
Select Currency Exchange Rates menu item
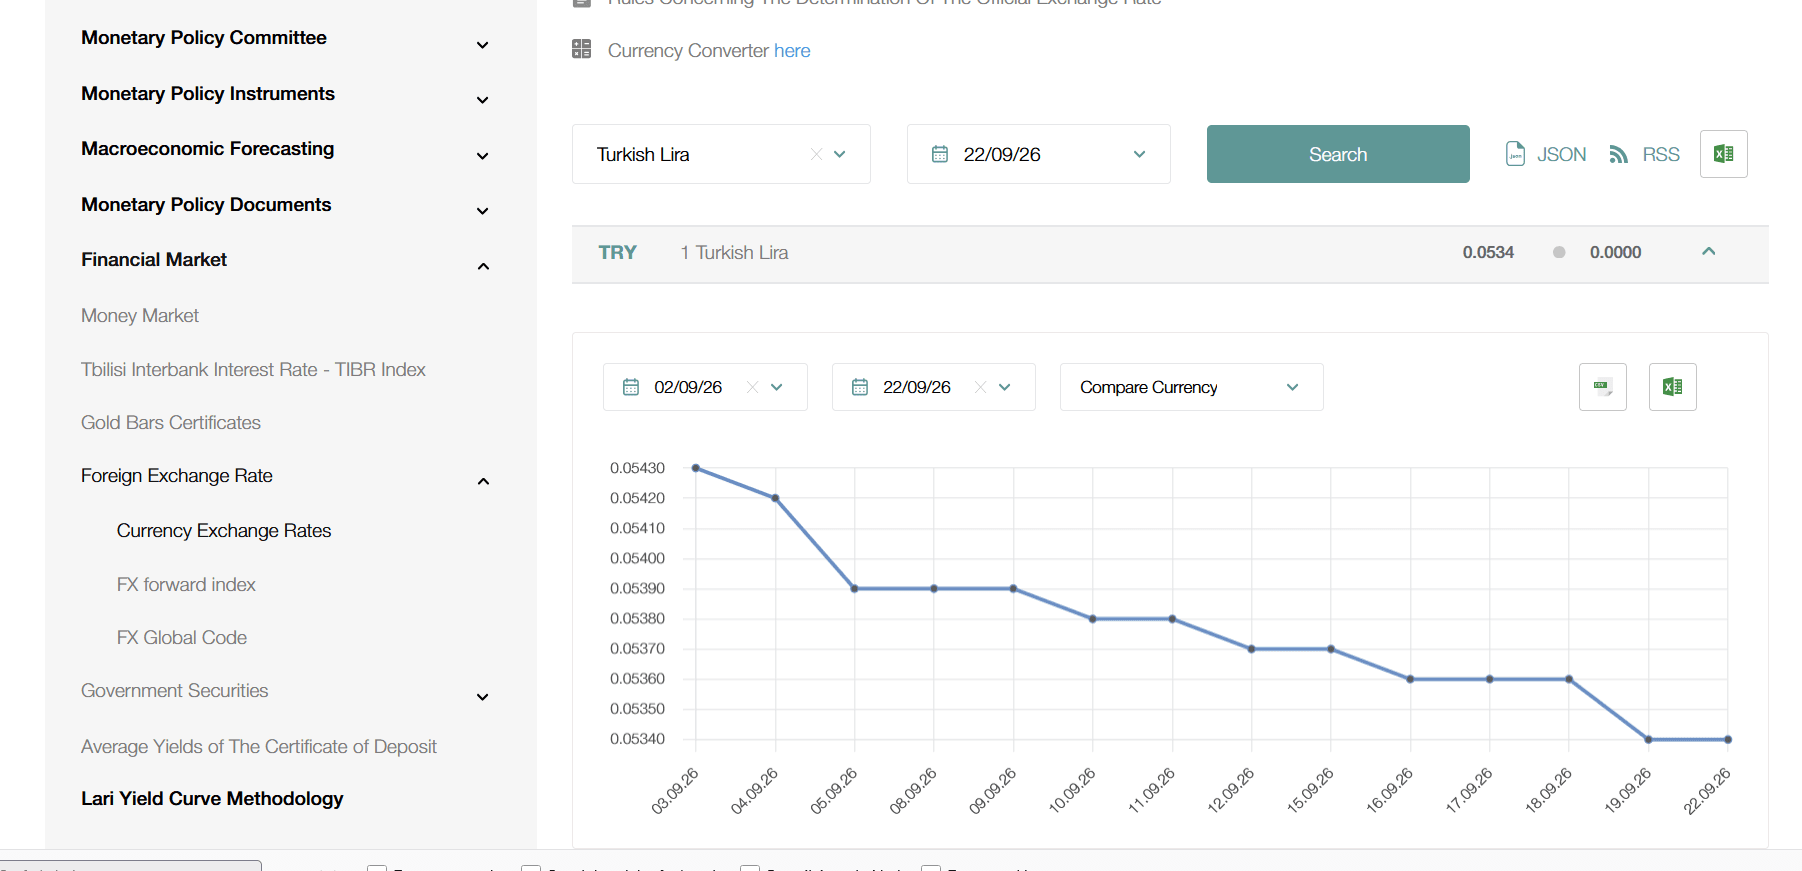click(x=224, y=530)
